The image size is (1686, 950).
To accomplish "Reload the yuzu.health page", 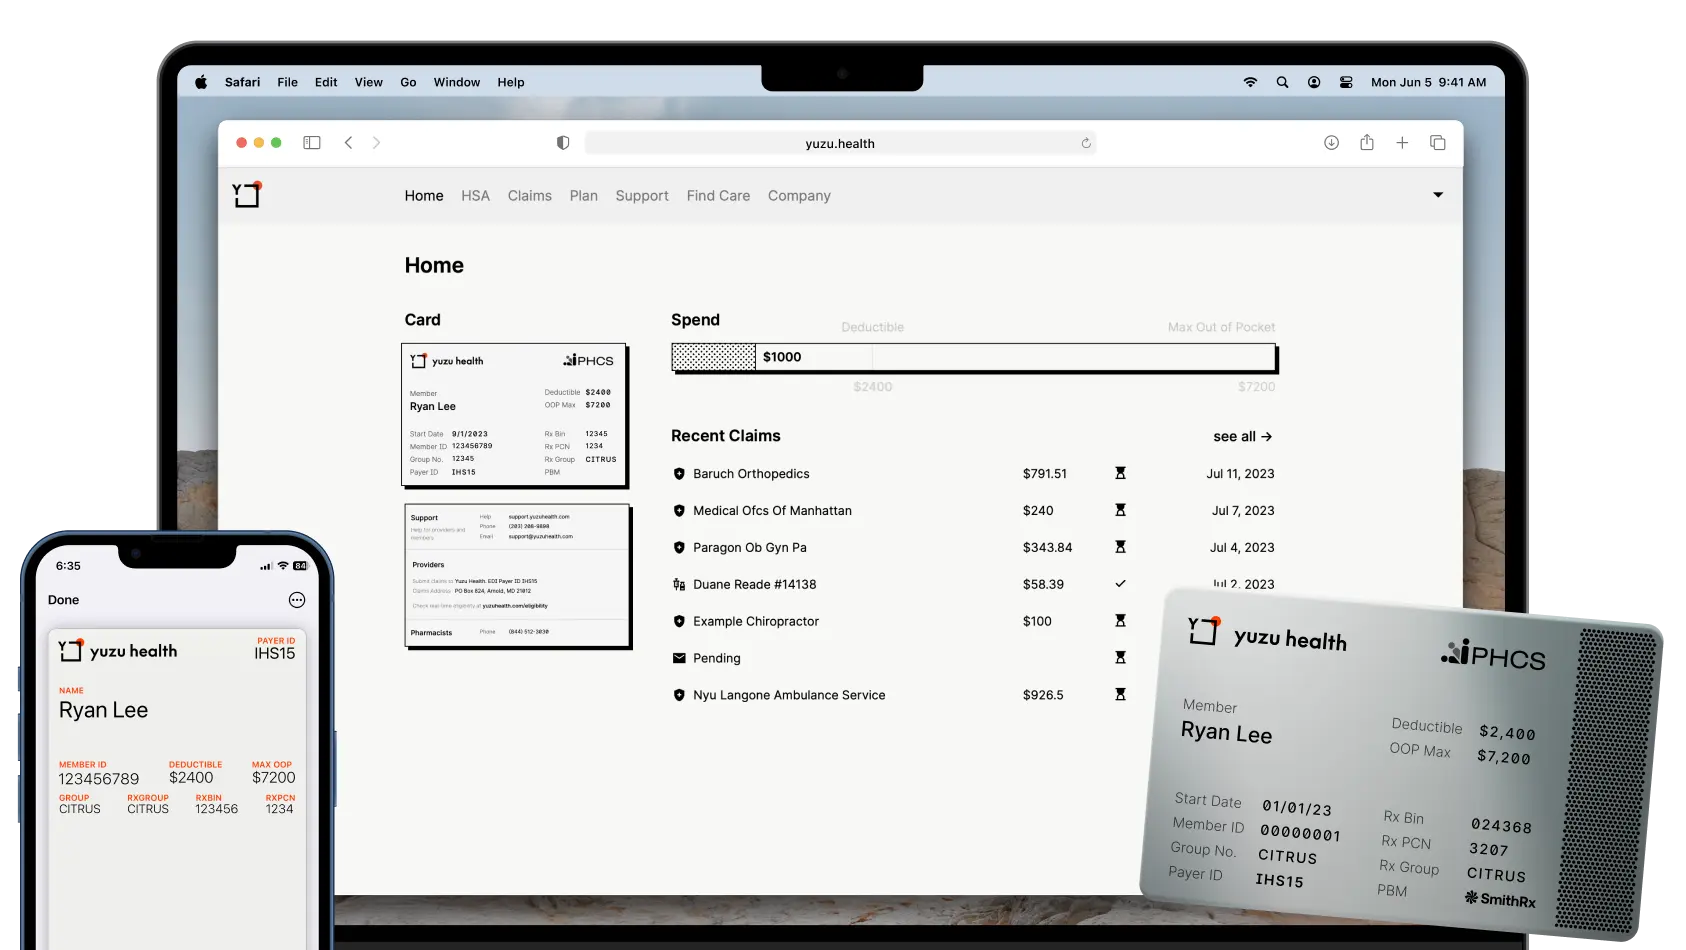I will [1086, 143].
